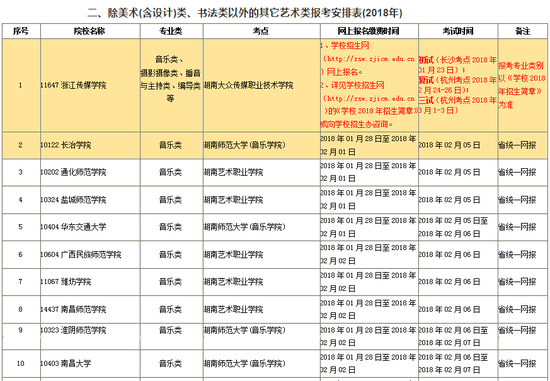Select the 备注 column header
Screen dimensions: 550x381
tap(523, 31)
